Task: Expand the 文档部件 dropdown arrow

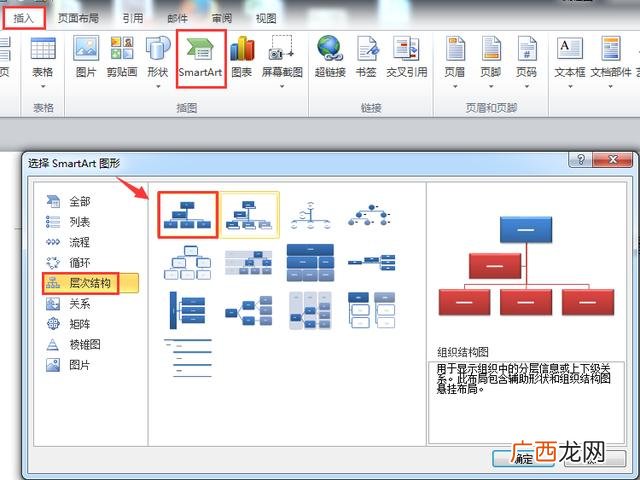Action: [611, 87]
